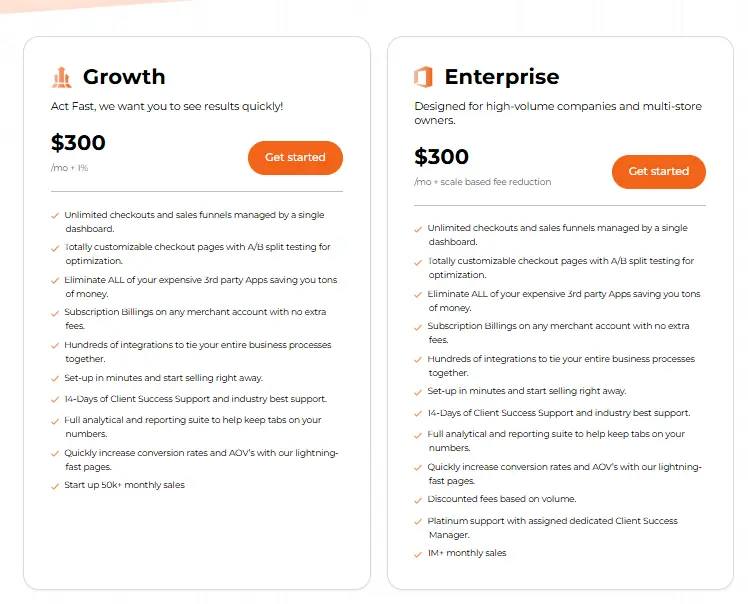
Task: Click '/mo + 1%' pricing note
Action: coord(69,168)
